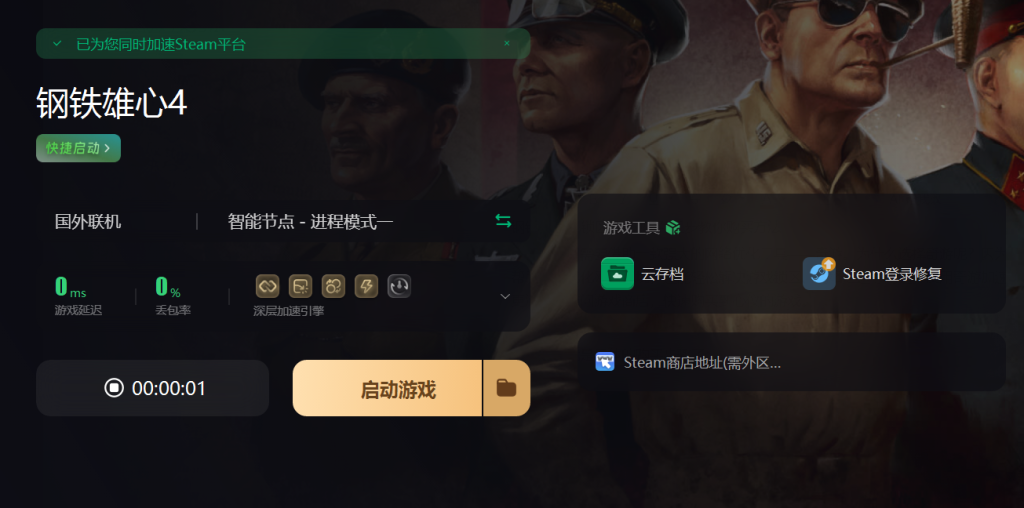Click the first chain-link acceleration engine icon

coord(267,286)
